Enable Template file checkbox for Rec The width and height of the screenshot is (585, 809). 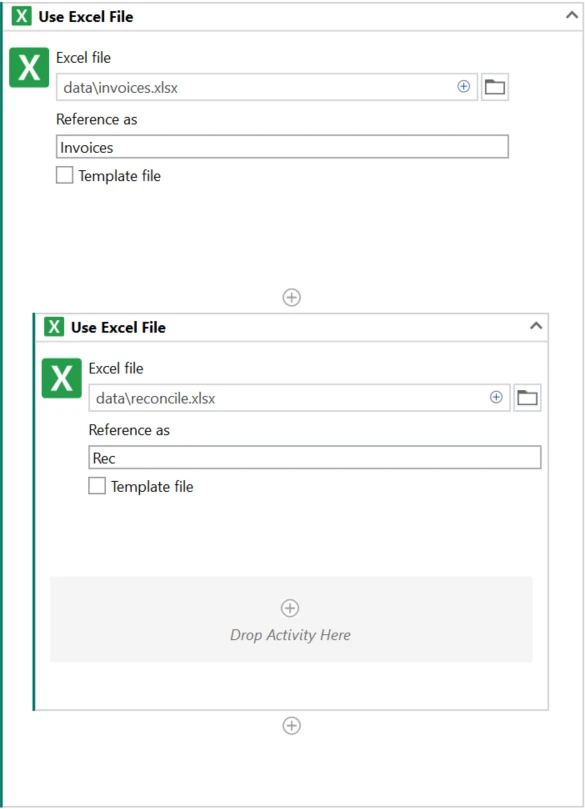[97, 486]
